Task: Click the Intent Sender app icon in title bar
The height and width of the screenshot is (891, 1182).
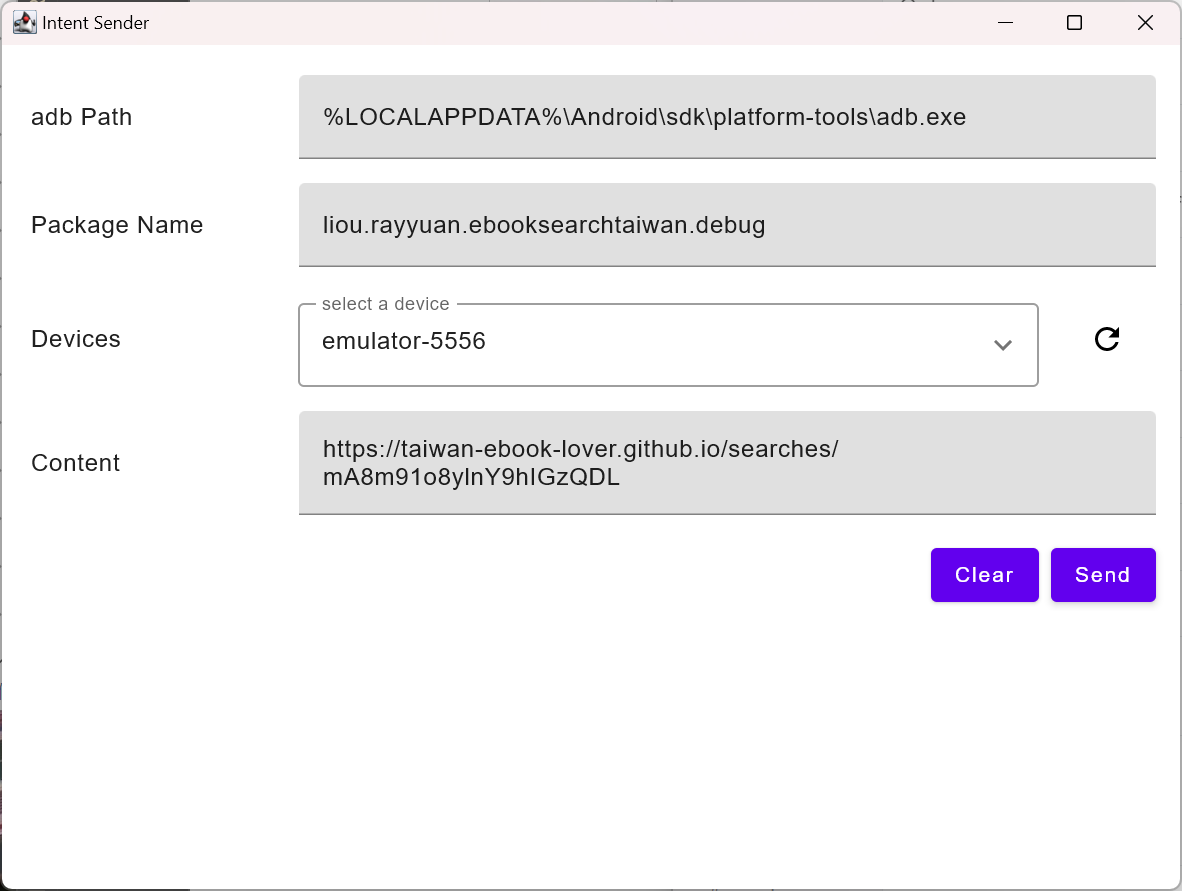Action: click(x=24, y=23)
